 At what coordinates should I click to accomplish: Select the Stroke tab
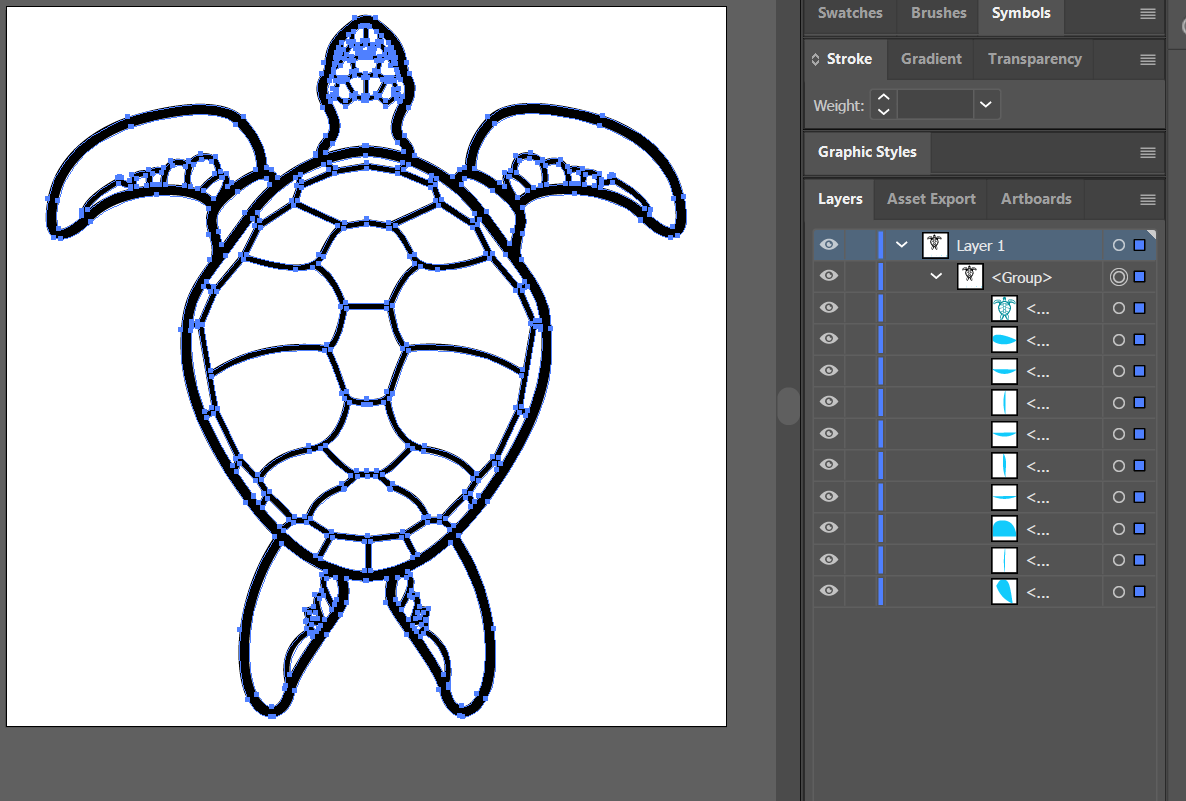click(849, 59)
